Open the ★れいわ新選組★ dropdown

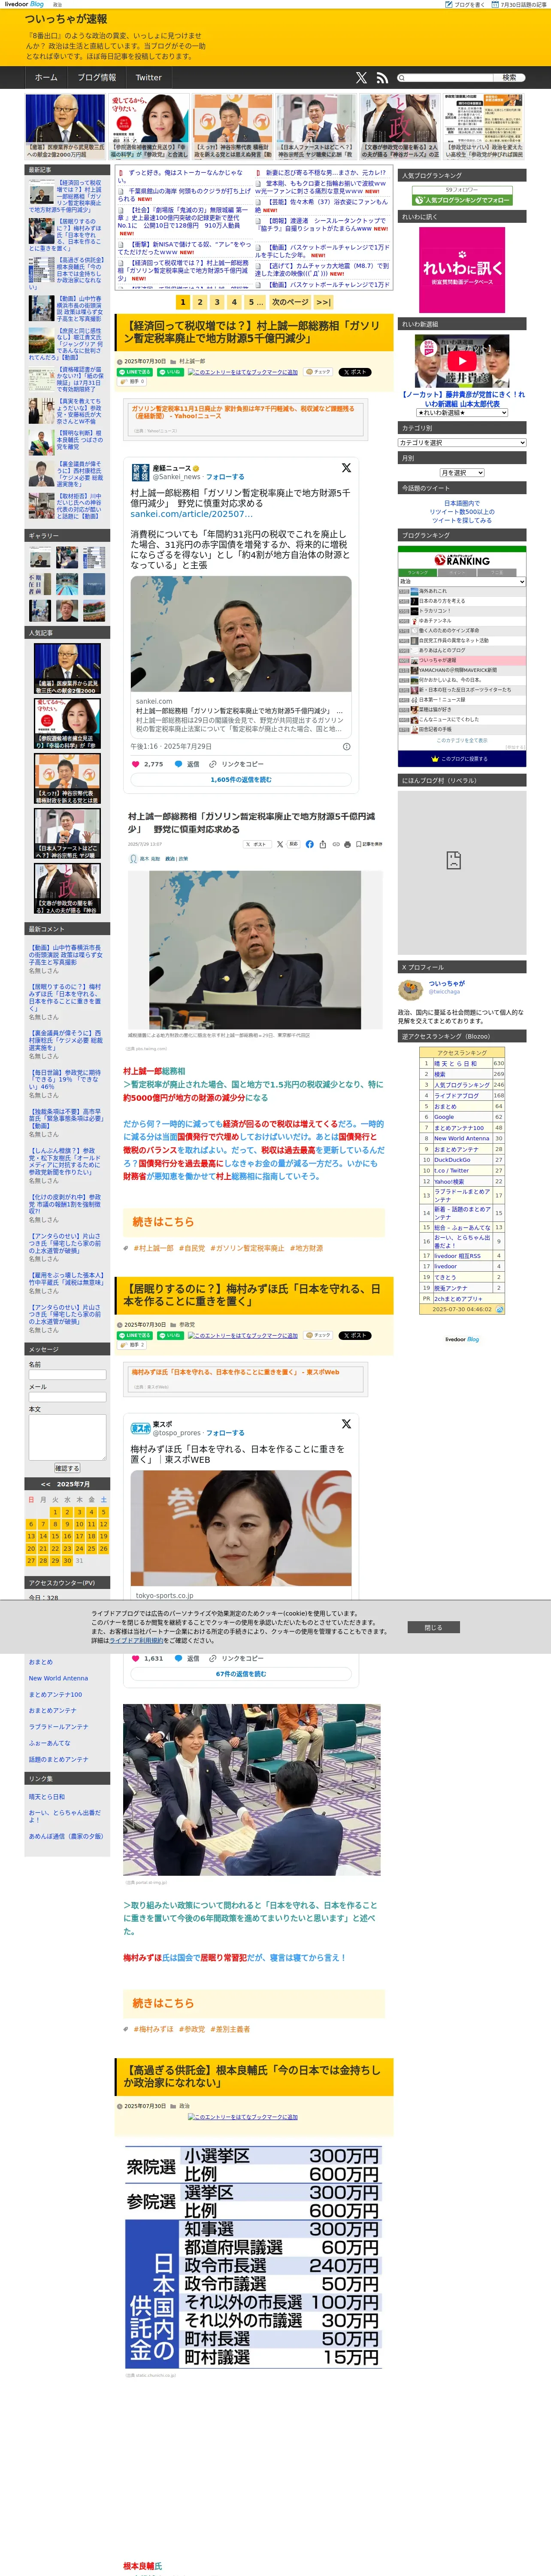462,412
